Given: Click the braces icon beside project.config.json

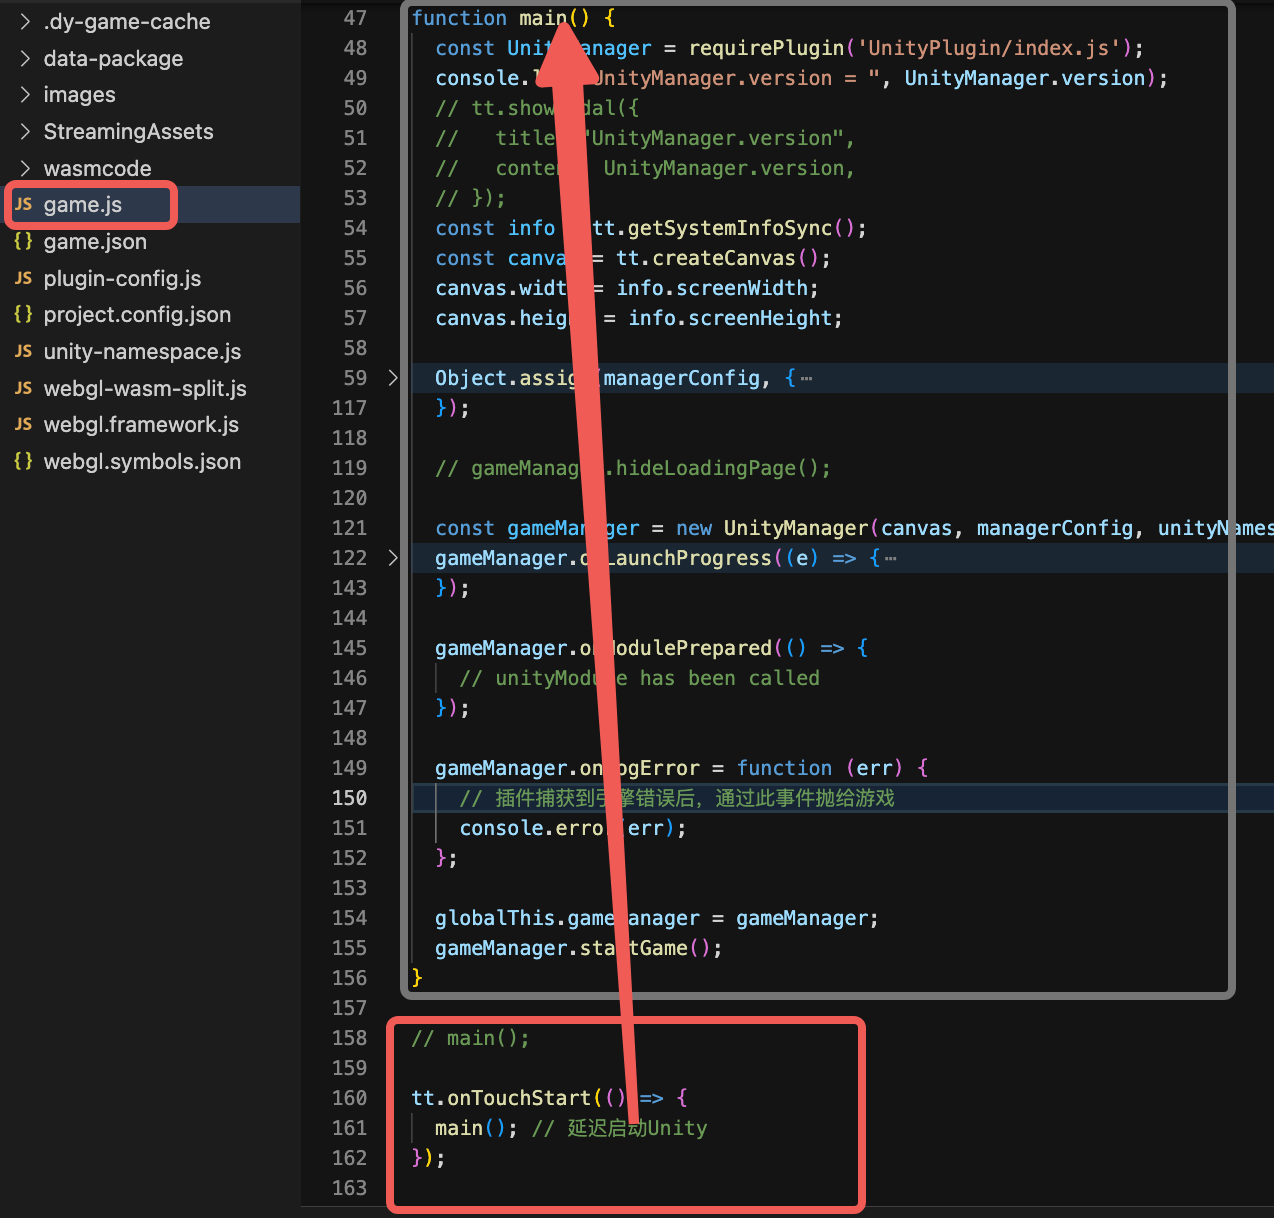Looking at the screenshot, I should [23, 315].
